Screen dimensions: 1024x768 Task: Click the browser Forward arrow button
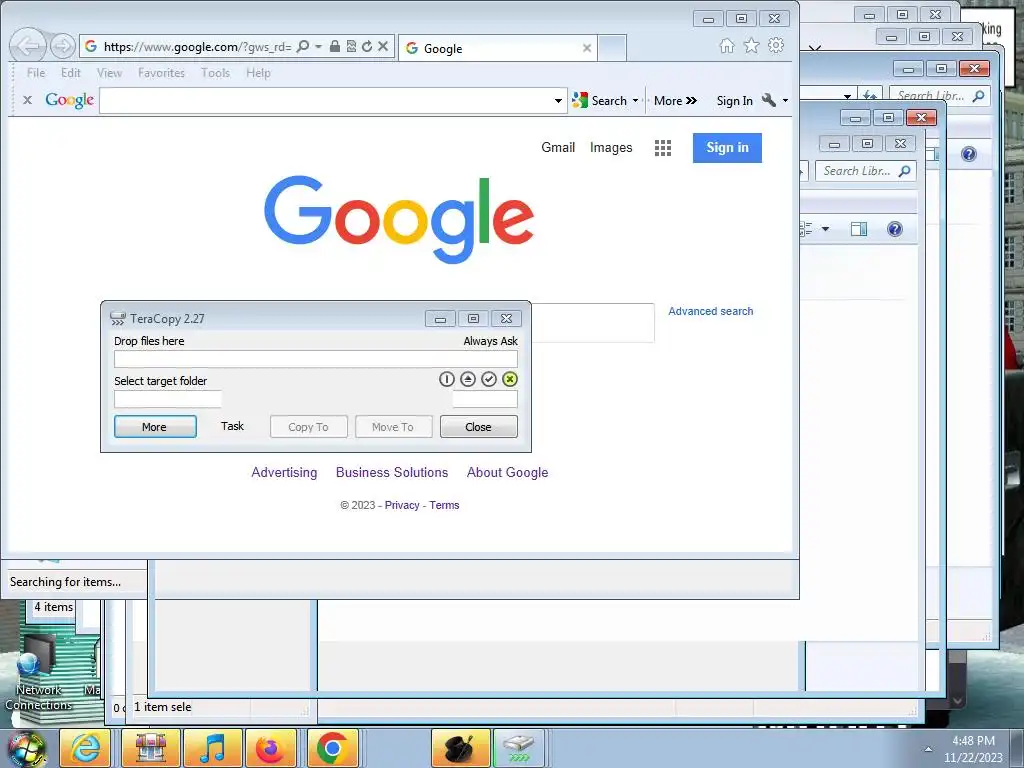(63, 46)
